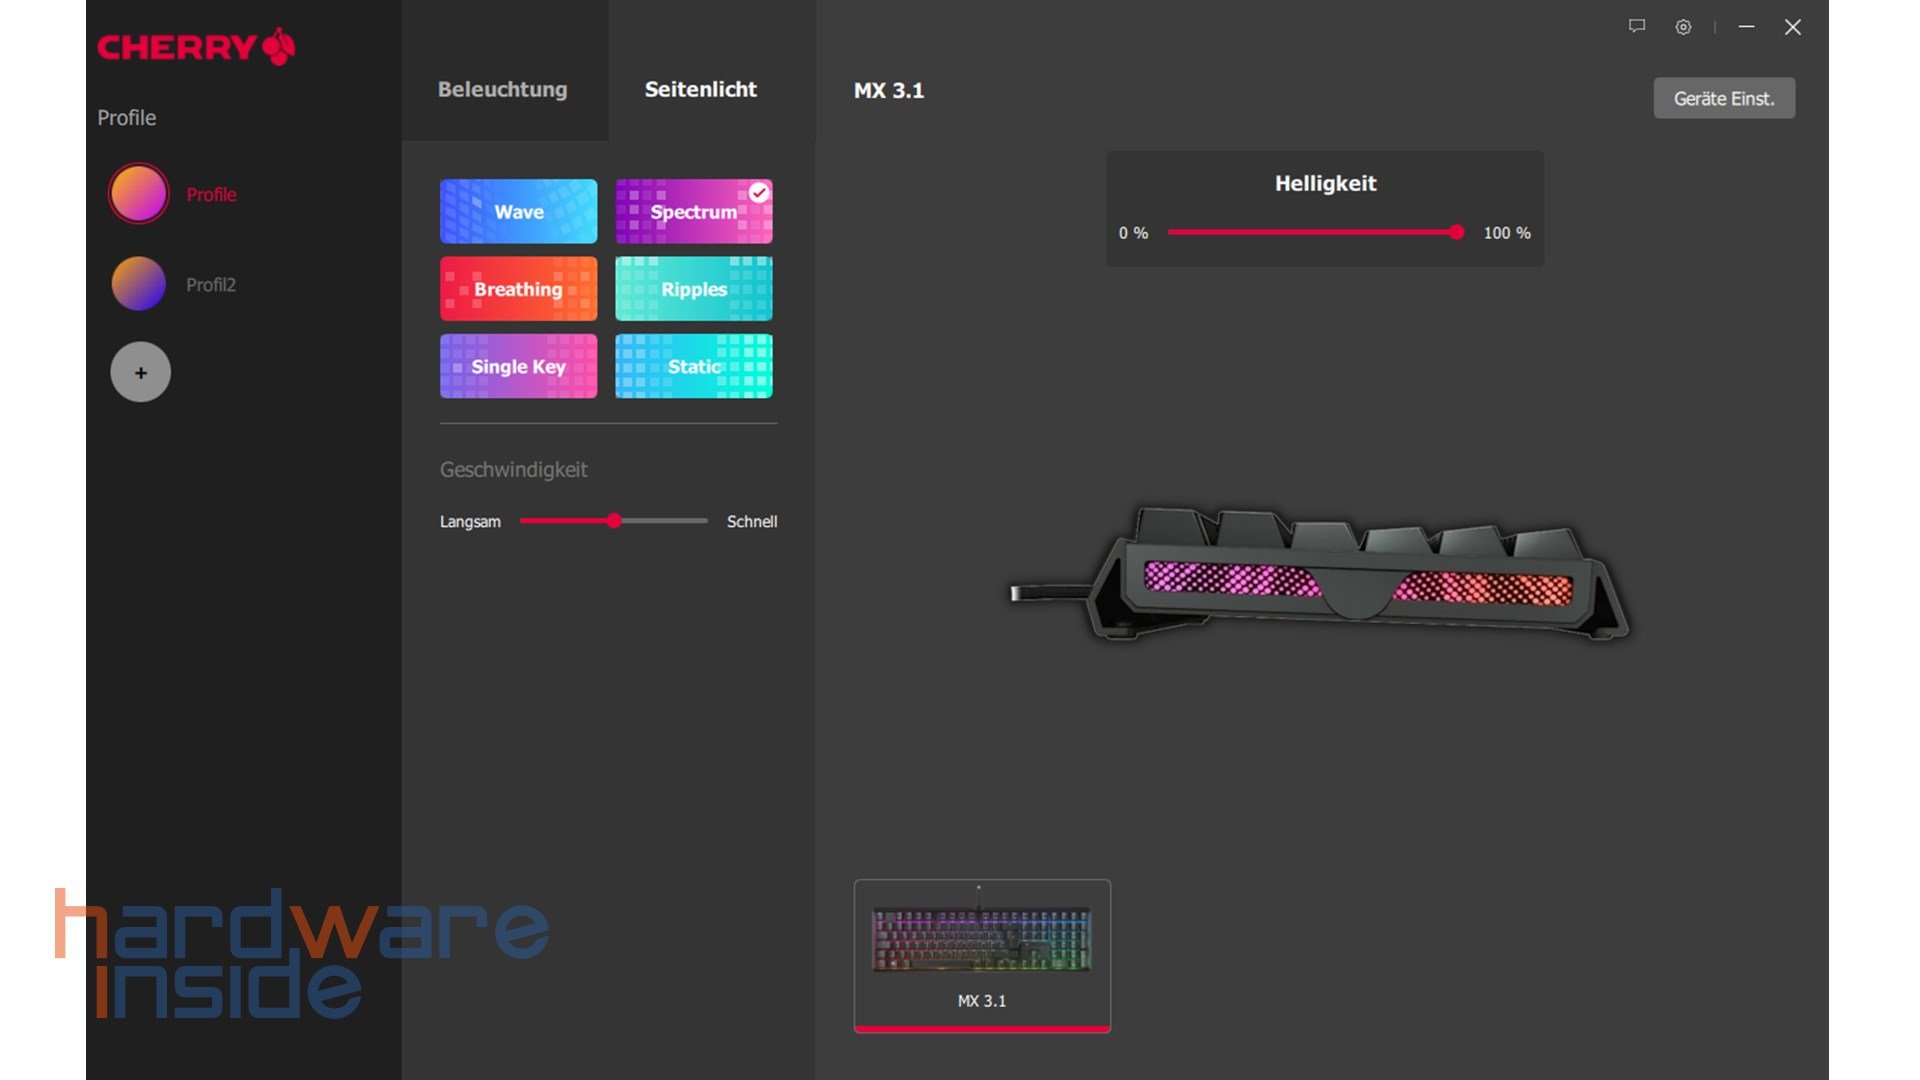This screenshot has width=1920, height=1080.
Task: Select Profil2 from profile list
Action: pyautogui.click(x=210, y=284)
